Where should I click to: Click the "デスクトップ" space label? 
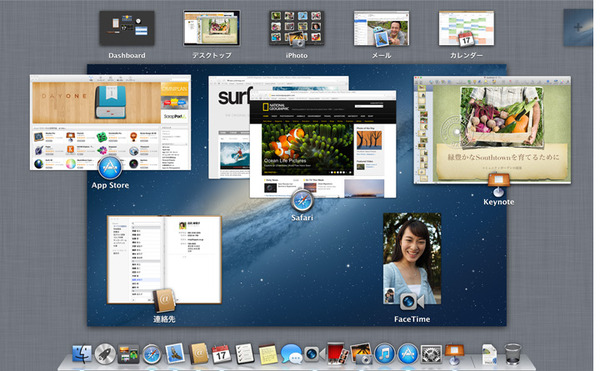point(212,55)
